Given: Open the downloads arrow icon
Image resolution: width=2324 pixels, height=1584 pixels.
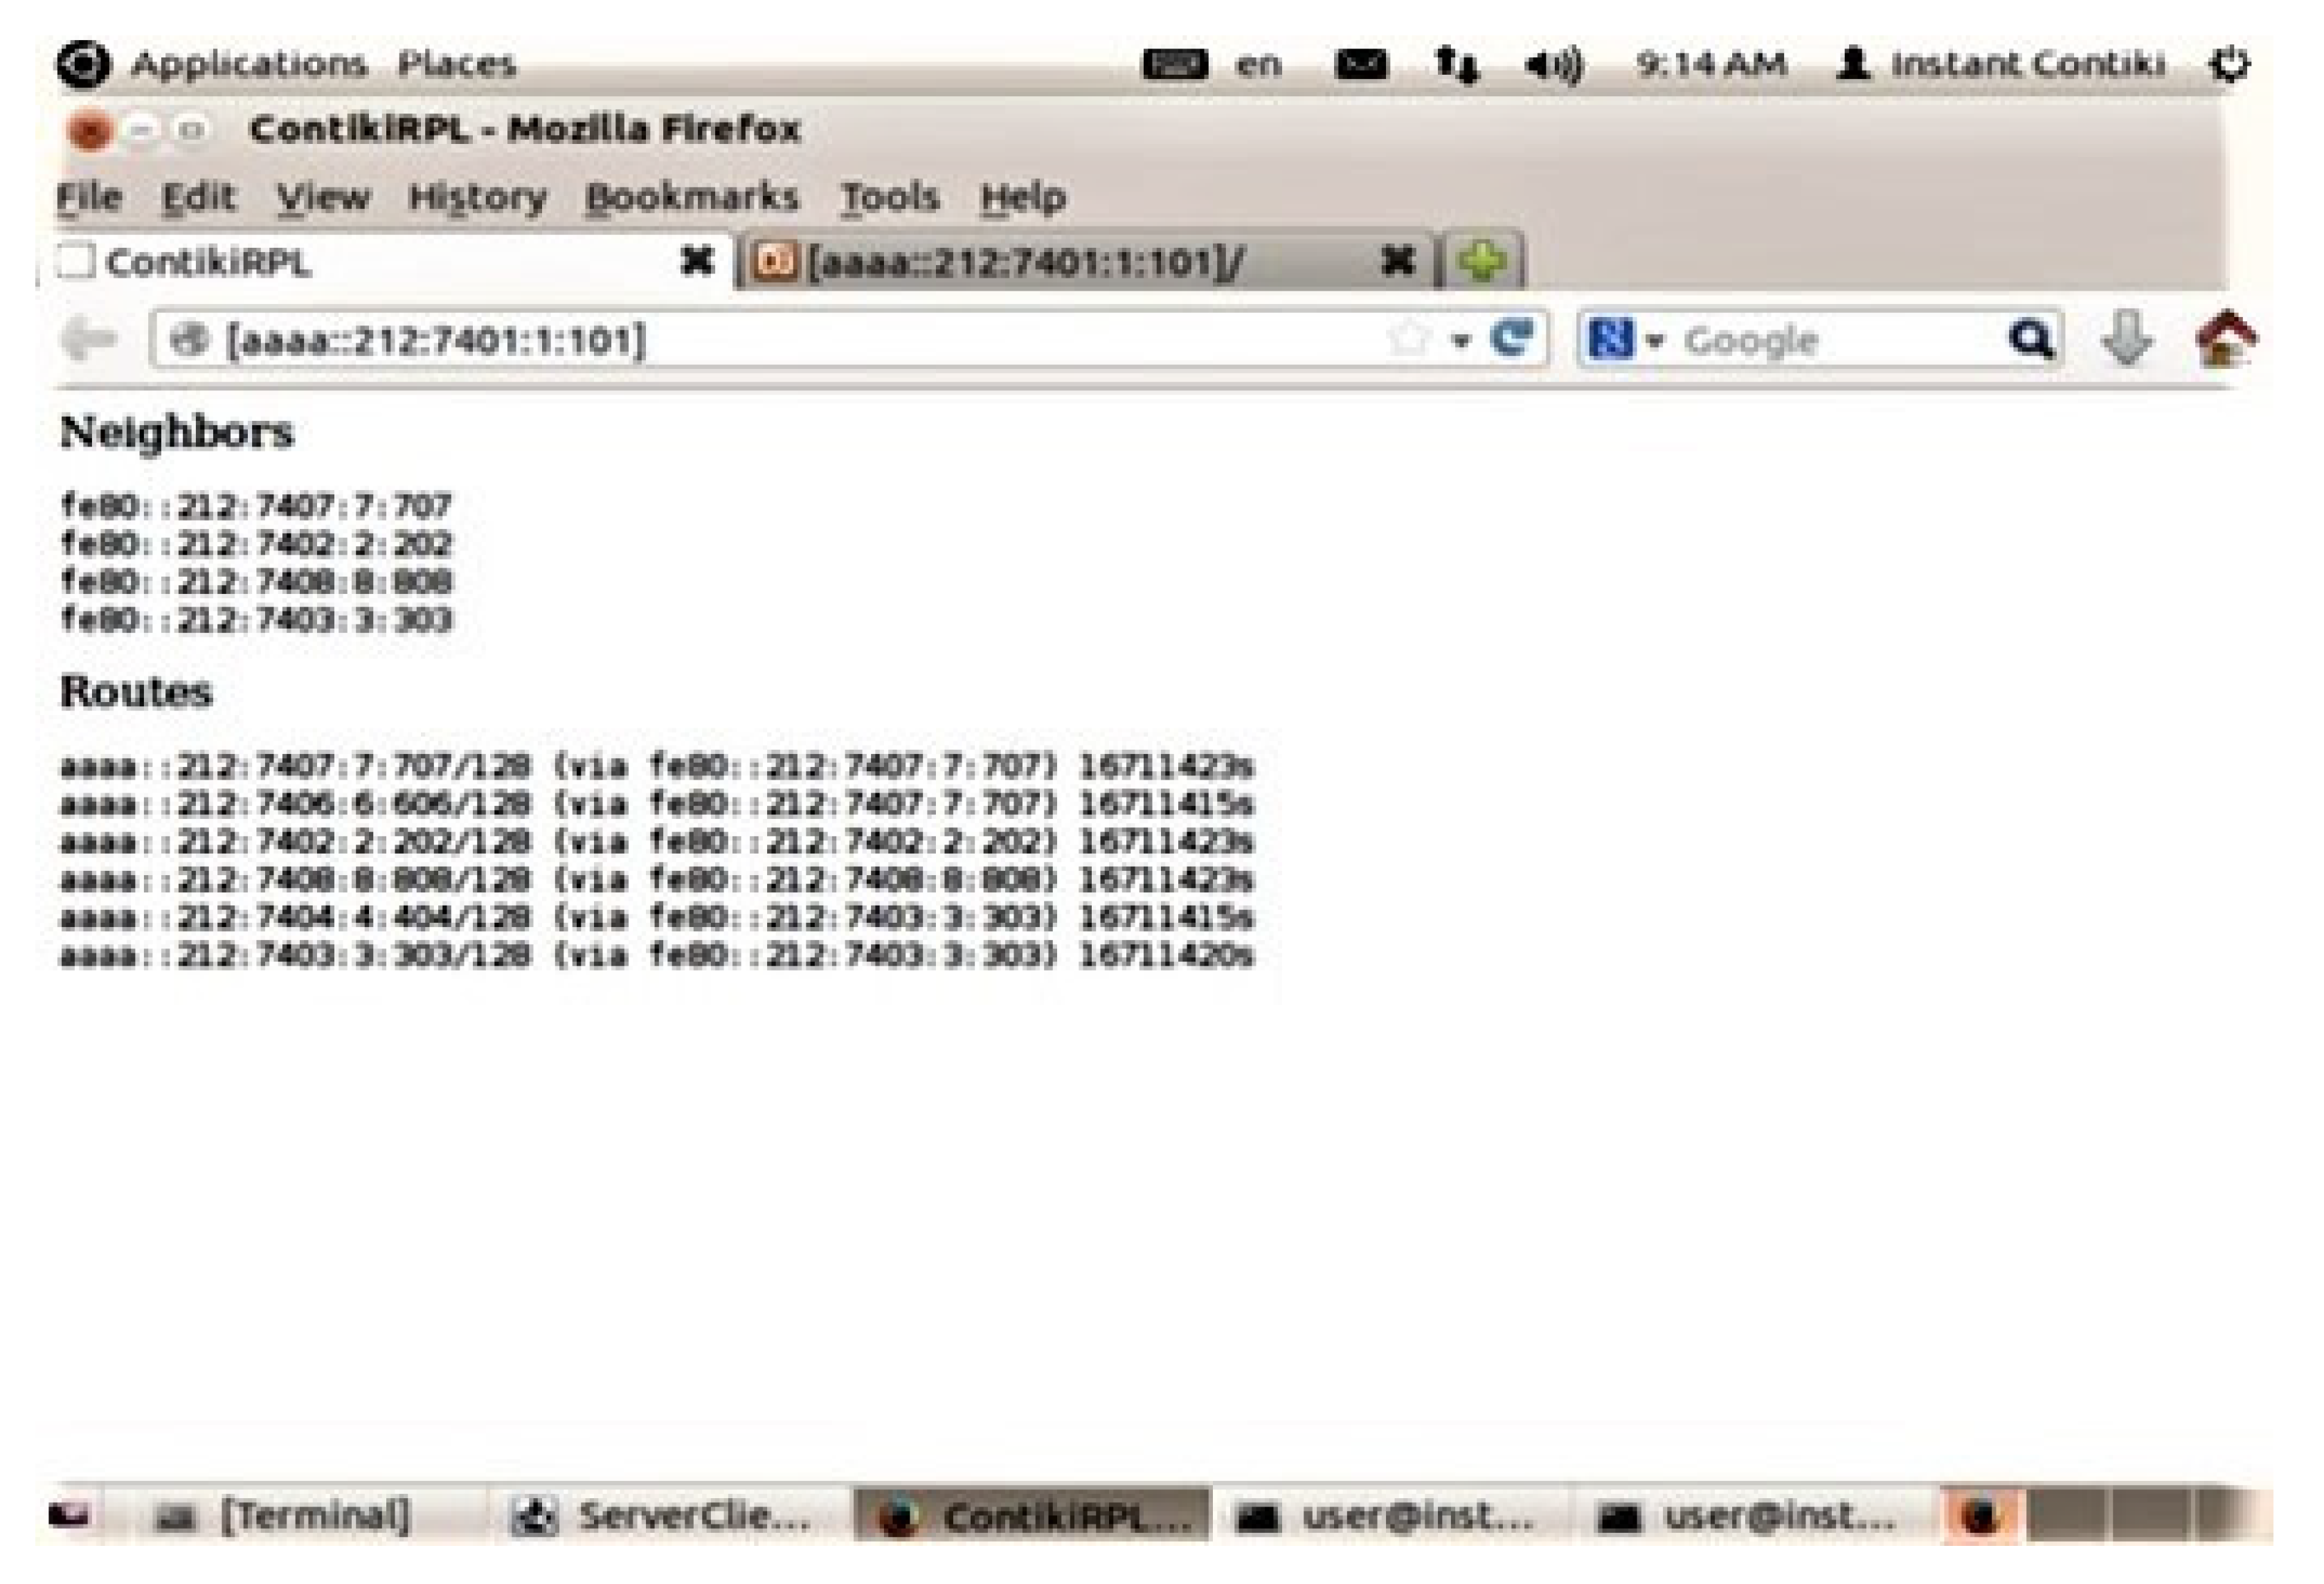Looking at the screenshot, I should (x=2126, y=339).
